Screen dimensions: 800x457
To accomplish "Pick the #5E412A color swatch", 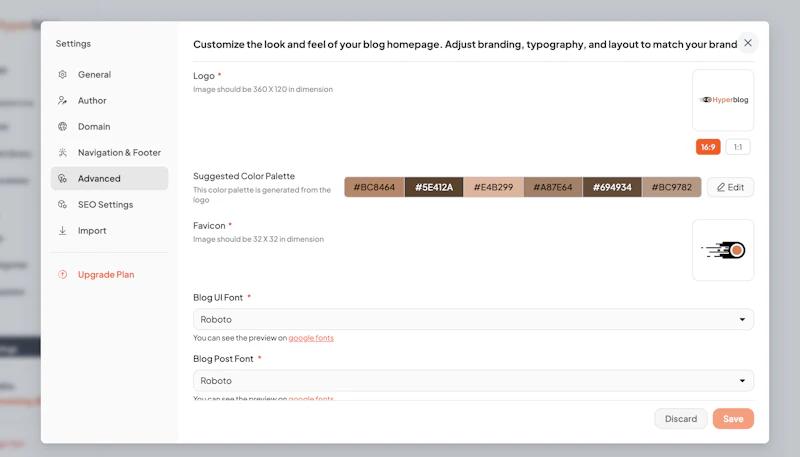I will (434, 187).
